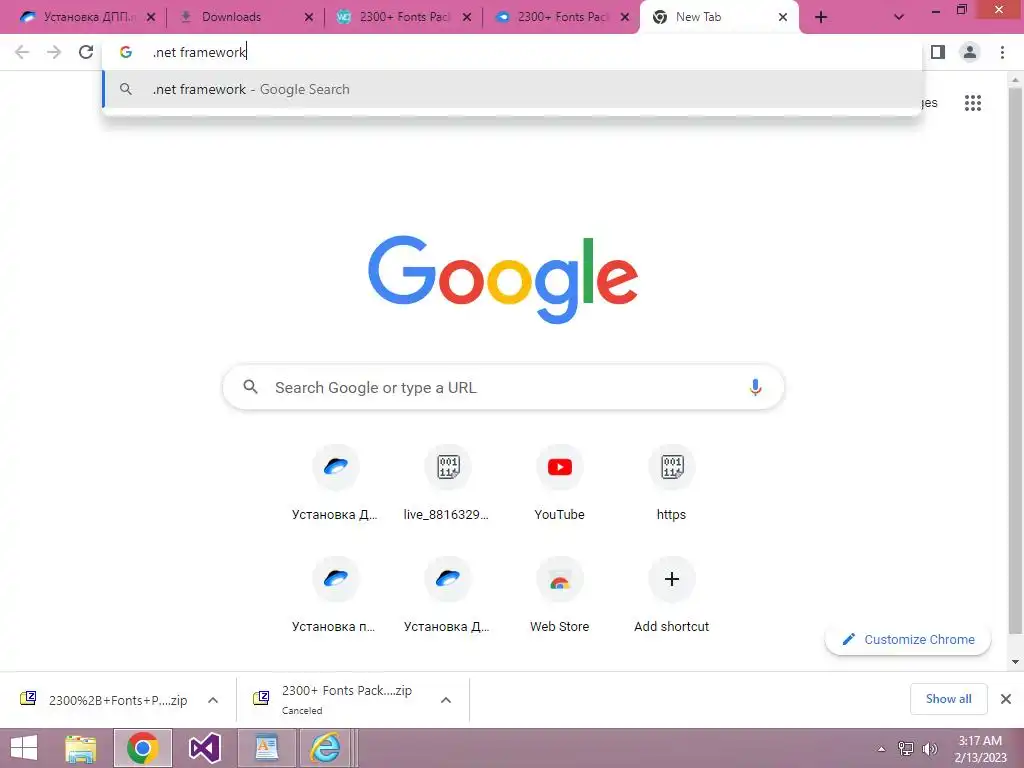Open the https shortcut
The height and width of the screenshot is (768, 1024).
[671, 482]
